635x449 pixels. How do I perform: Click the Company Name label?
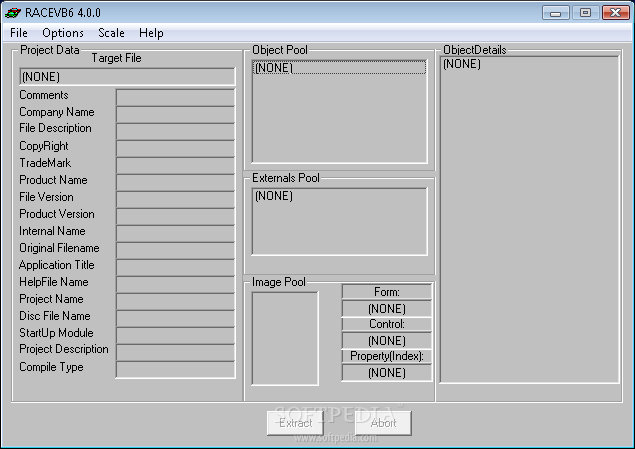pyautogui.click(x=57, y=112)
